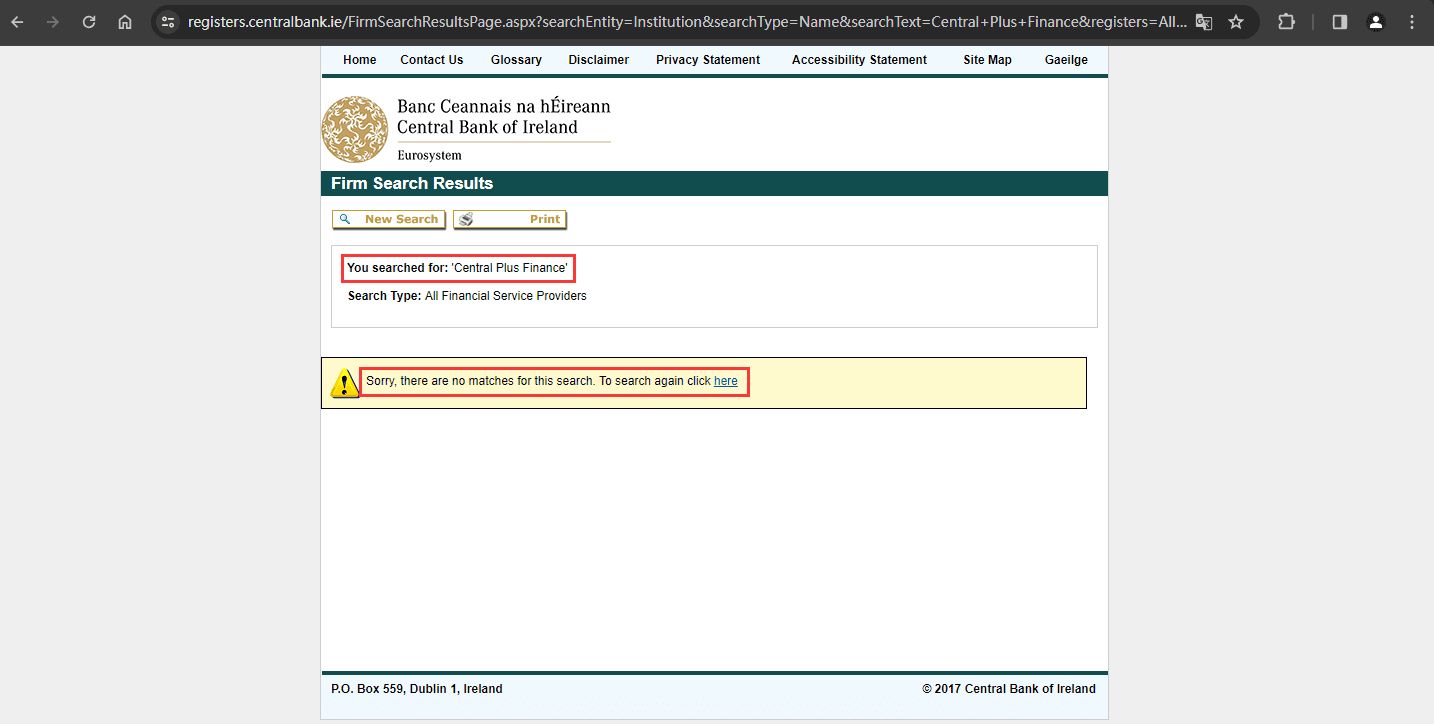Click the 'Eurosystem' text under logo
The image size is (1434, 724).
tap(429, 155)
